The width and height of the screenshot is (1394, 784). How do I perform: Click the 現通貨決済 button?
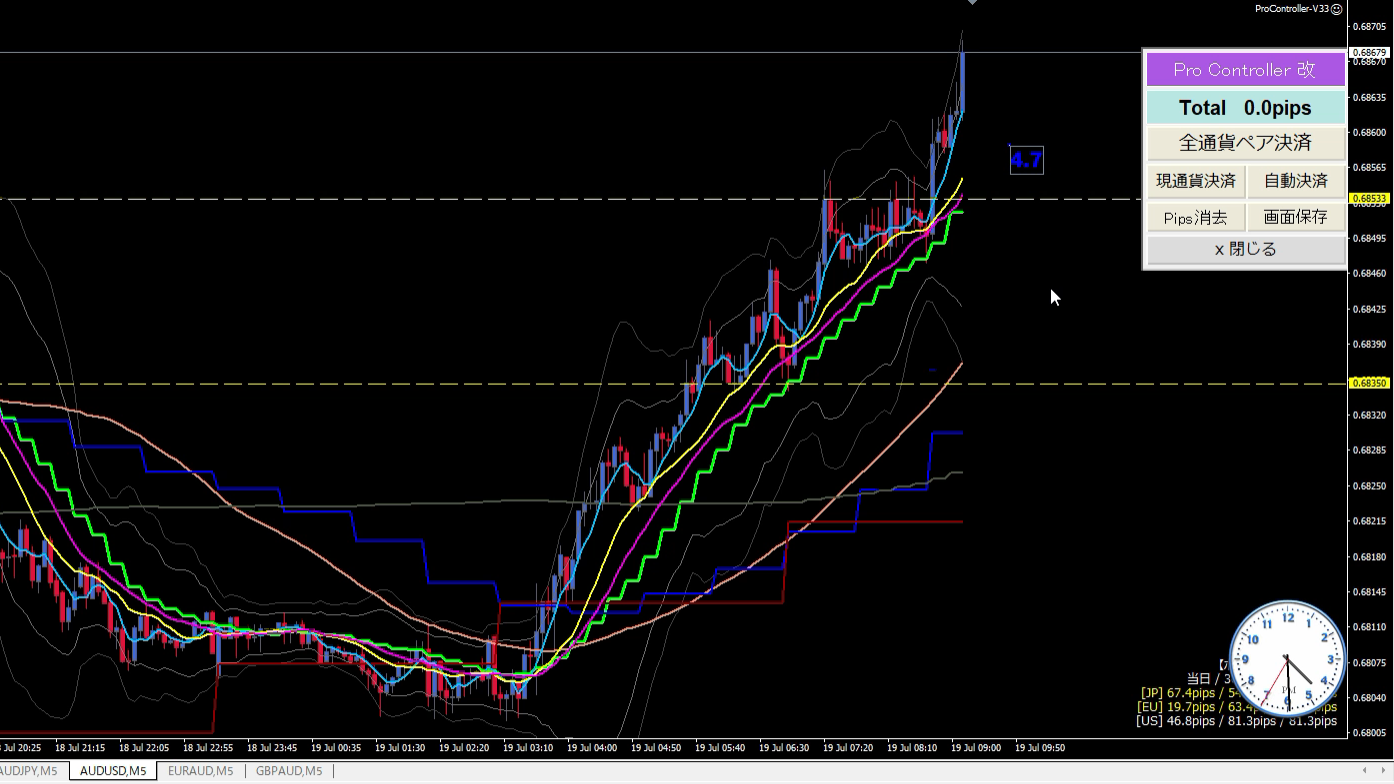1195,181
